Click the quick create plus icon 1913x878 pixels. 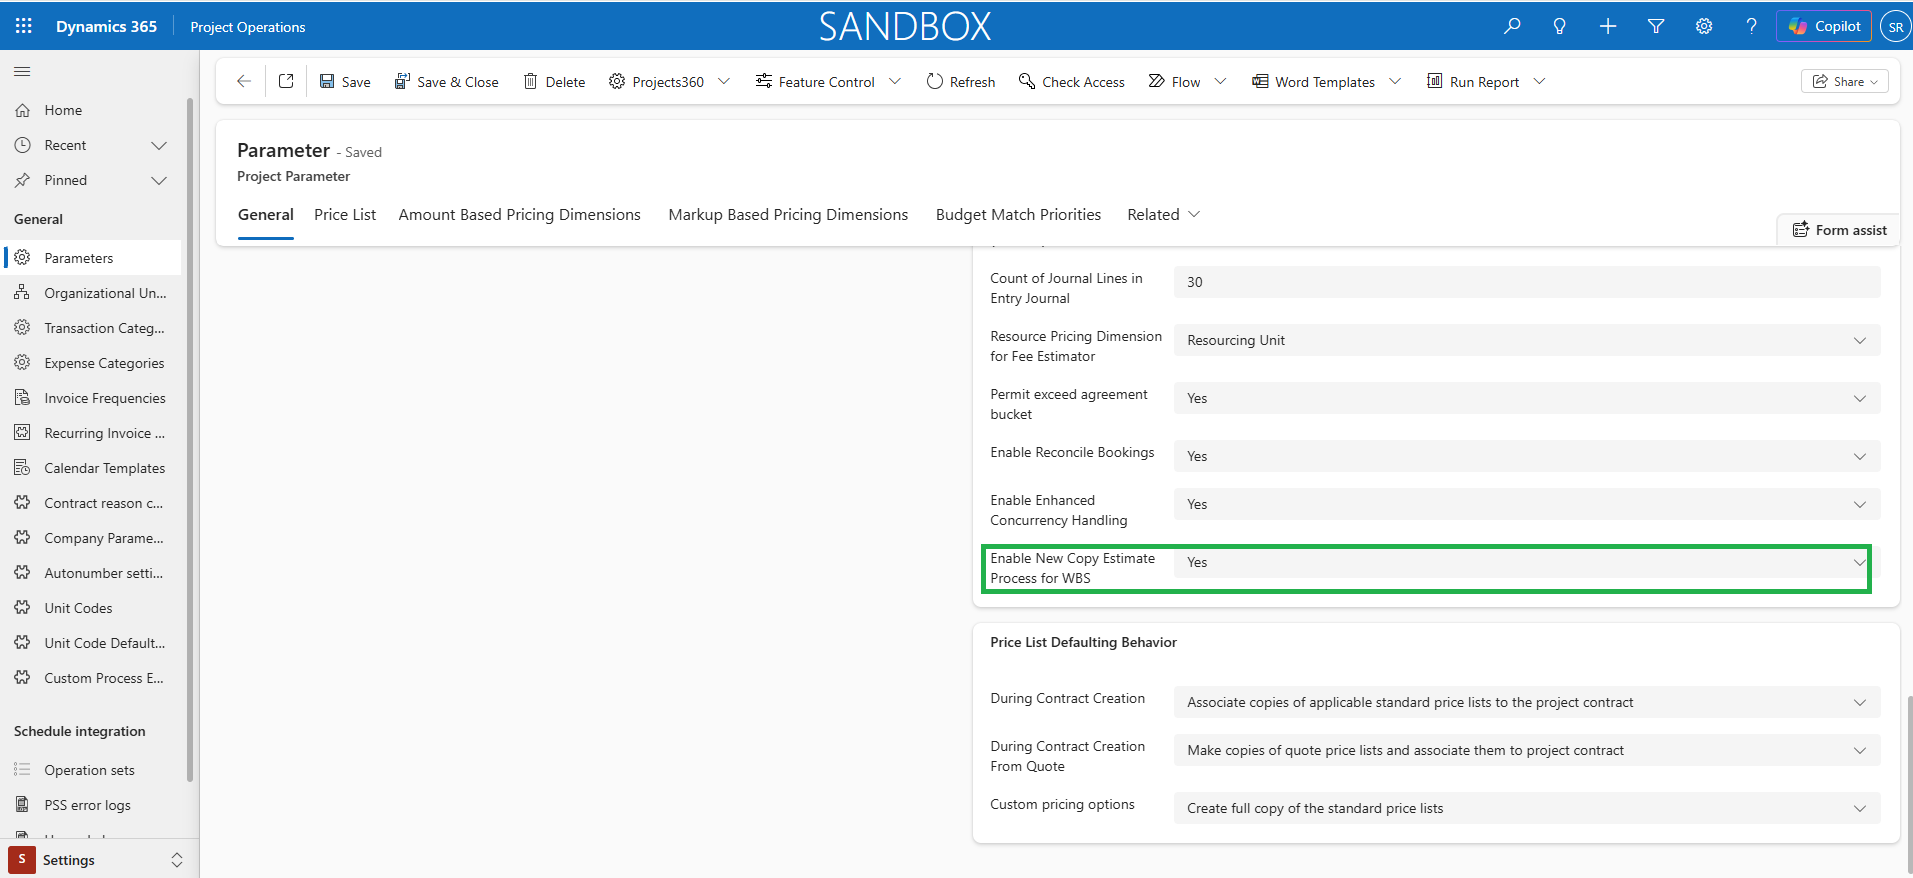coord(1608,26)
